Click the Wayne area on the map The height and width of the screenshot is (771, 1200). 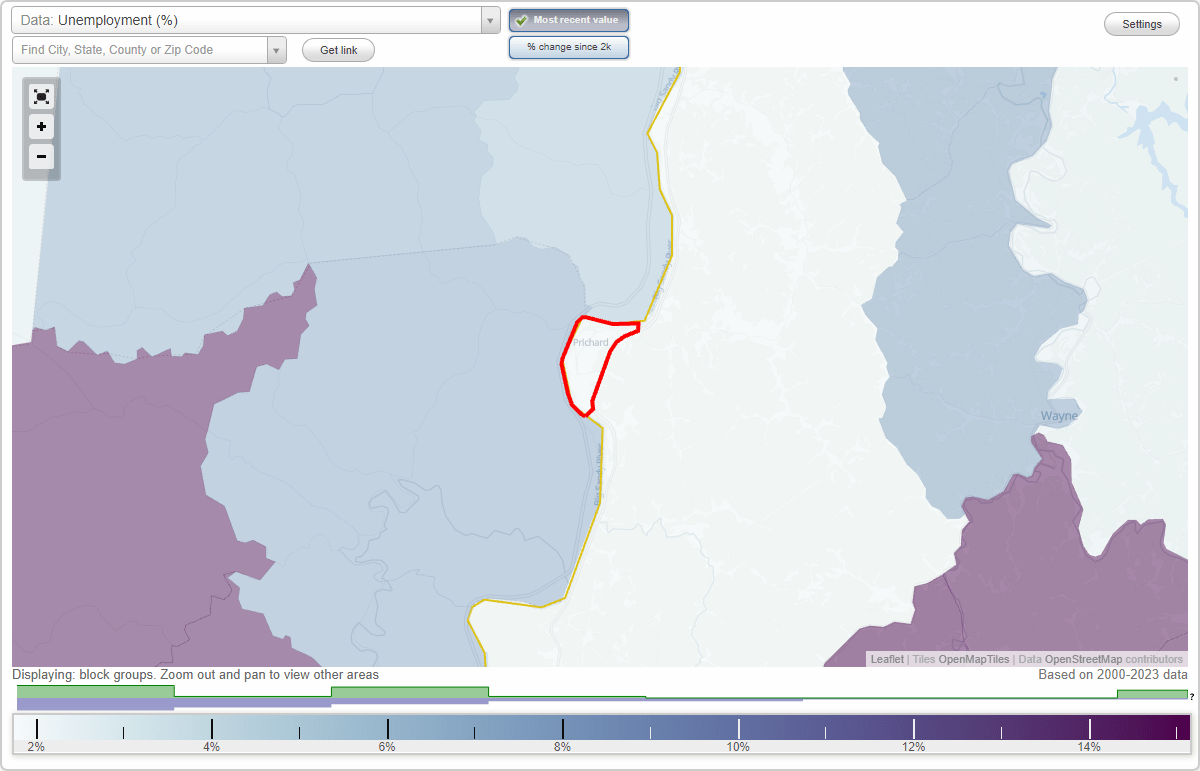(1058, 415)
